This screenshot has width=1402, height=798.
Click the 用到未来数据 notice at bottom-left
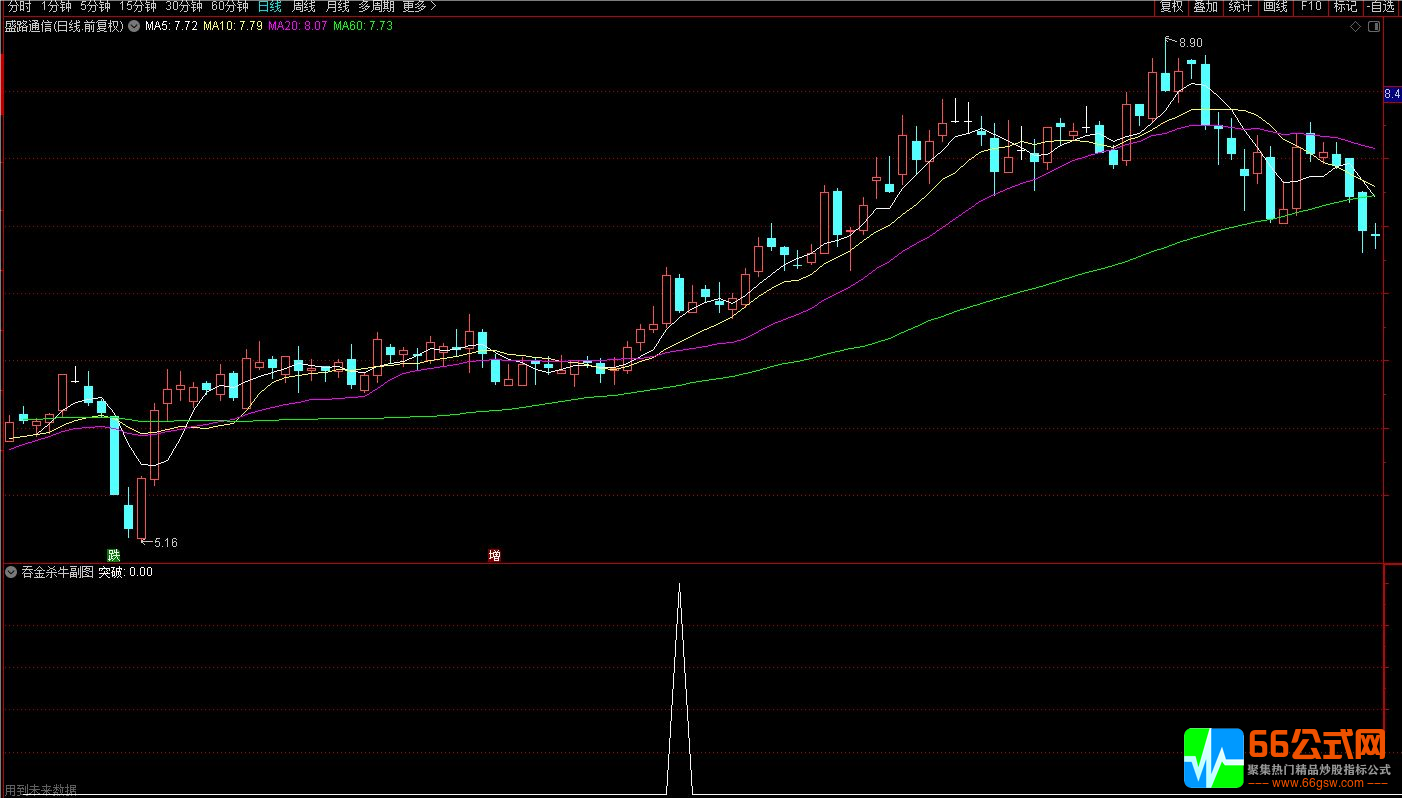coord(40,790)
